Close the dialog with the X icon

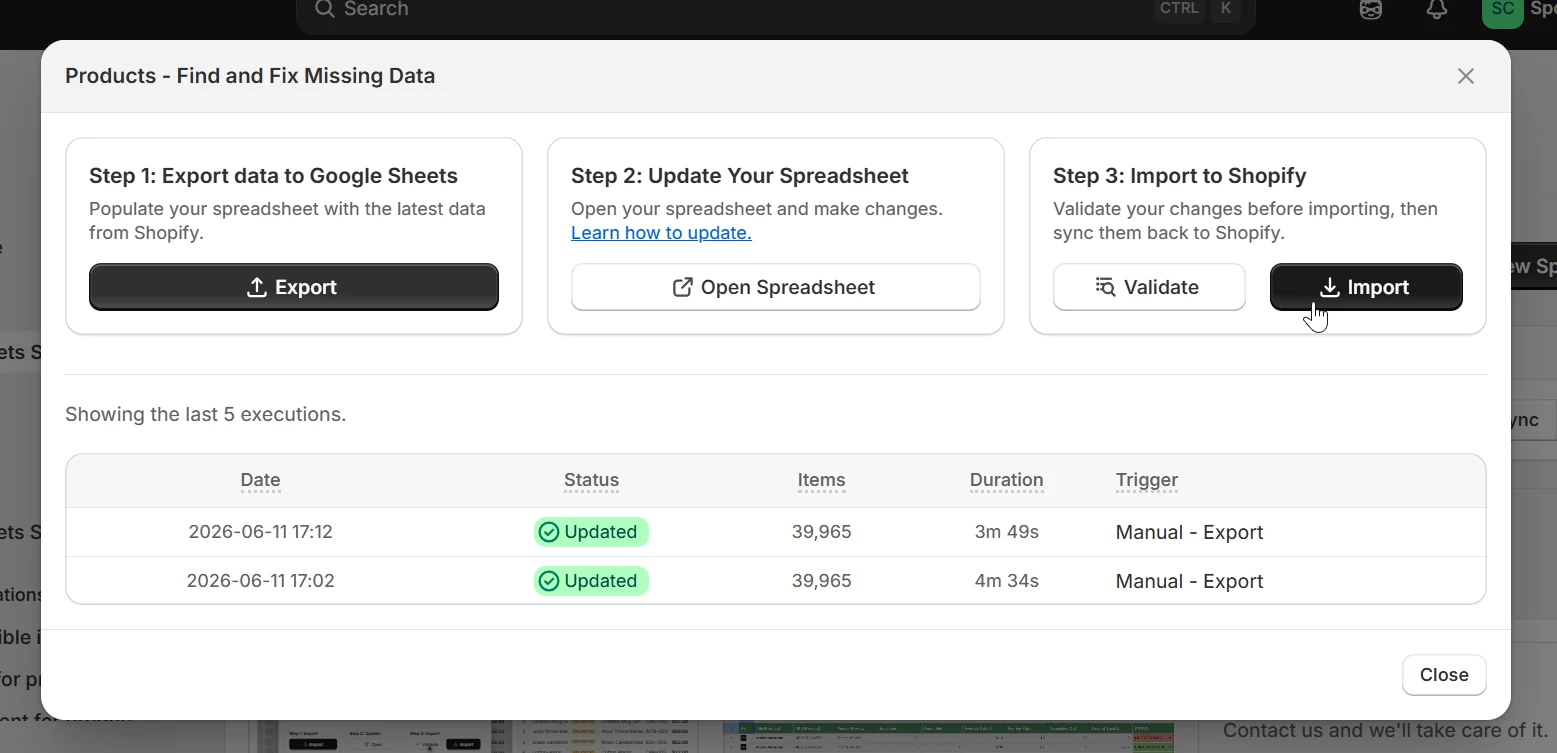click(1466, 76)
